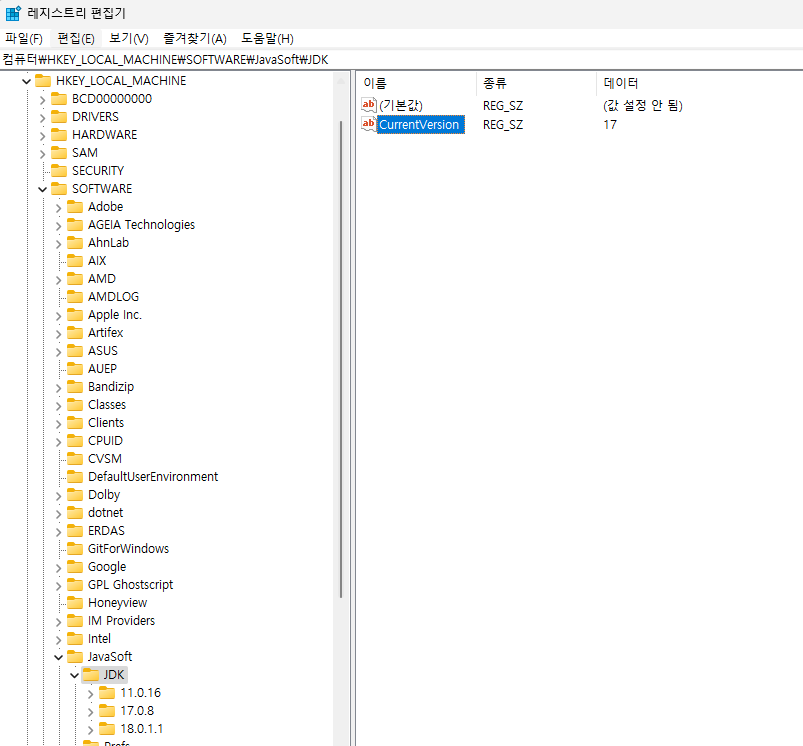The image size is (803, 746).
Task: Click the ASUS folder icon
Action: click(x=75, y=350)
